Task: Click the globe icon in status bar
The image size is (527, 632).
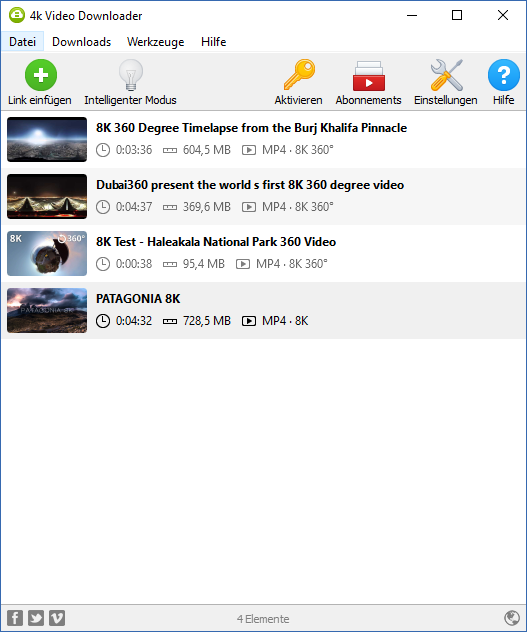Action: (512, 617)
